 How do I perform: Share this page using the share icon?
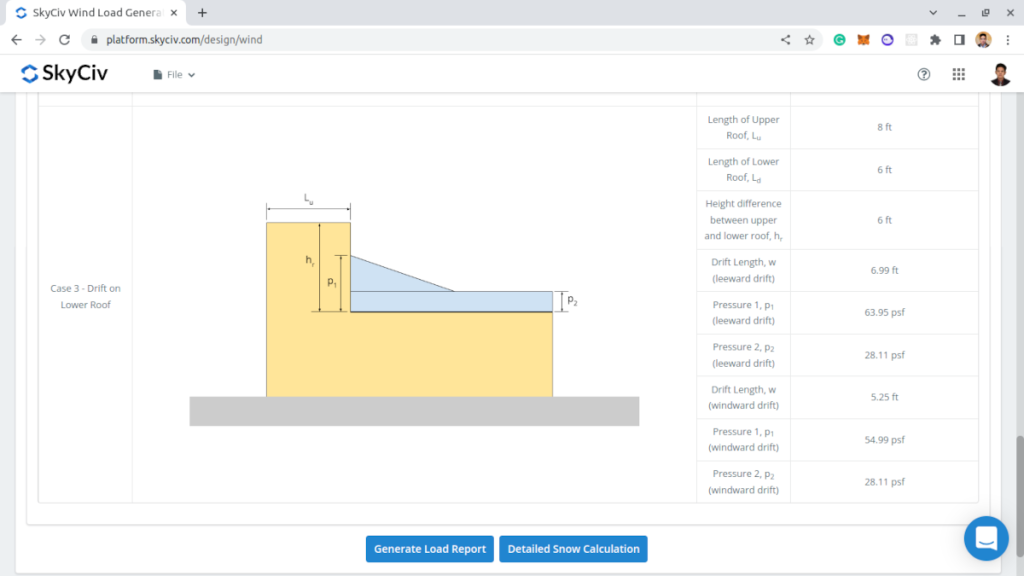tap(786, 40)
